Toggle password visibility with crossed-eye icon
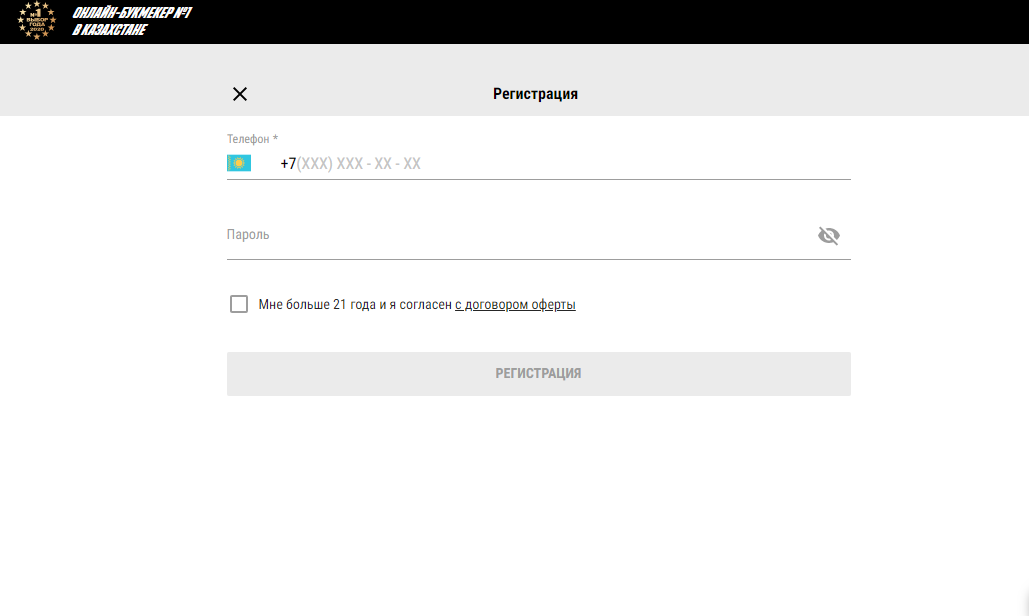1029x616 pixels. [x=829, y=235]
